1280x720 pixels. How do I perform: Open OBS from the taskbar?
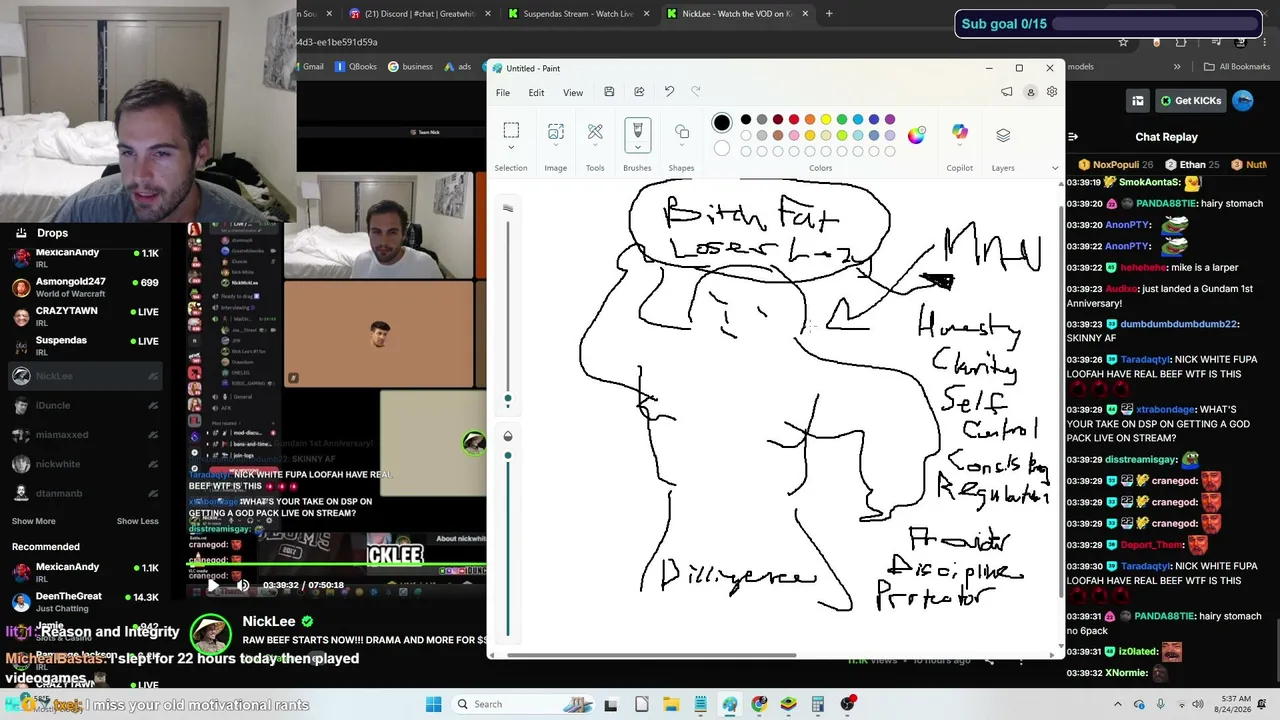coord(848,704)
